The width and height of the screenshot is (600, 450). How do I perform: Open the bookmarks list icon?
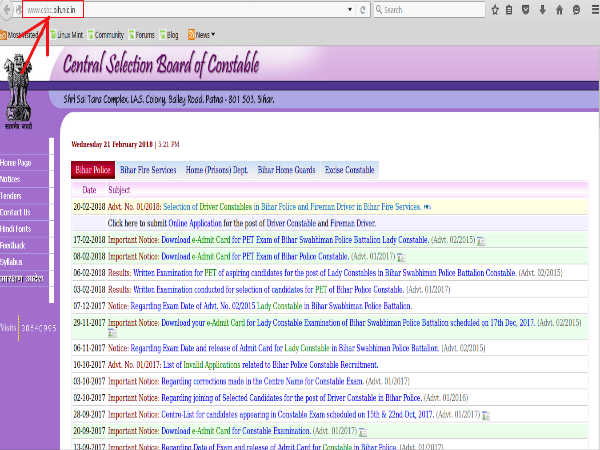(509, 10)
